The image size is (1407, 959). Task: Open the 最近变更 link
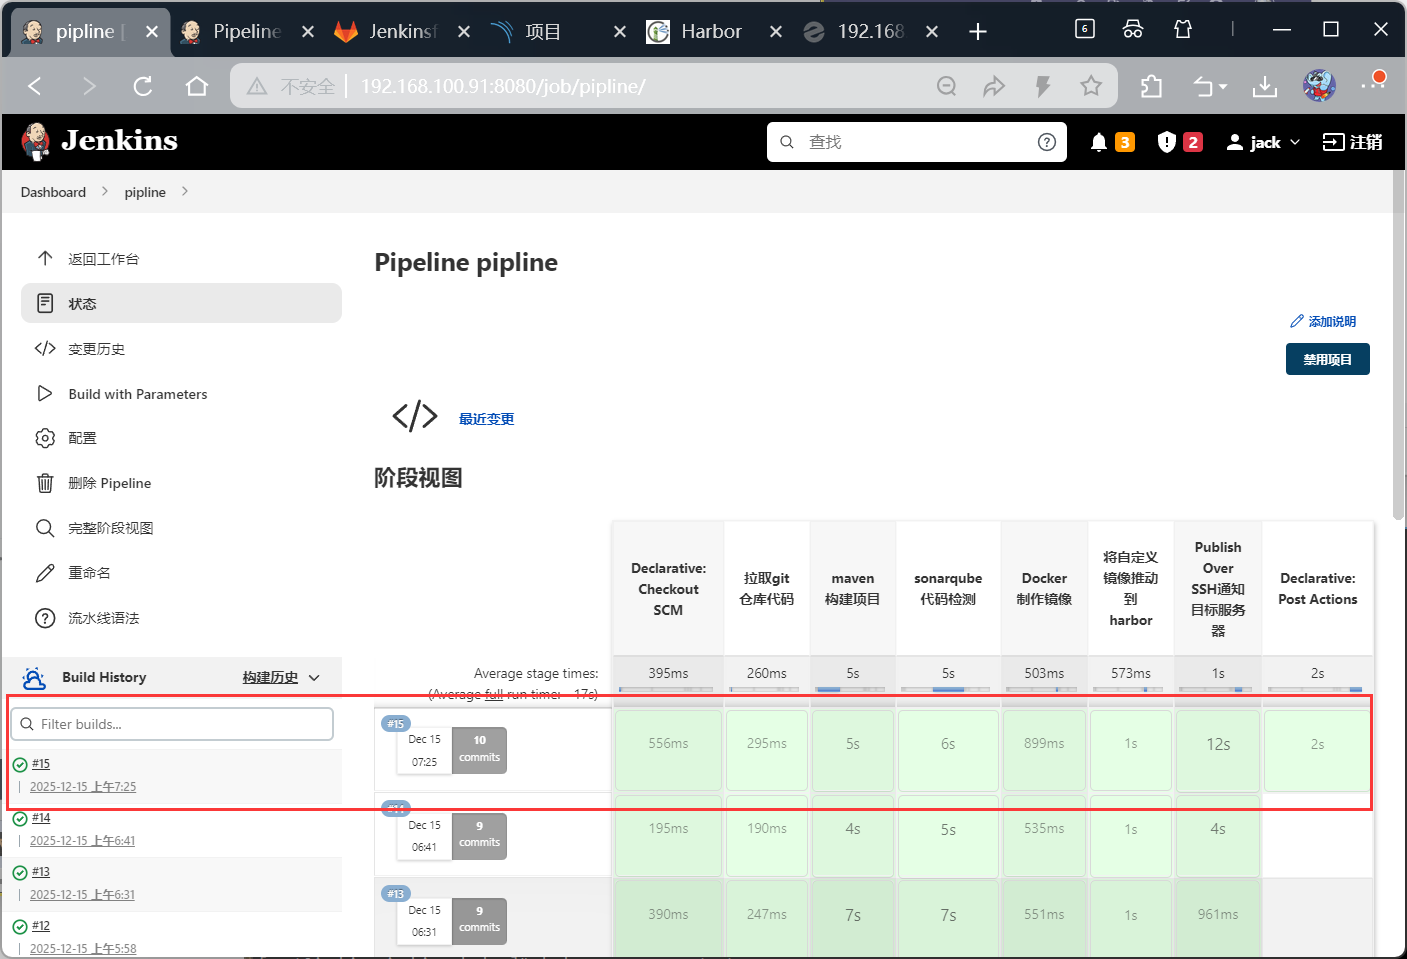coord(486,419)
